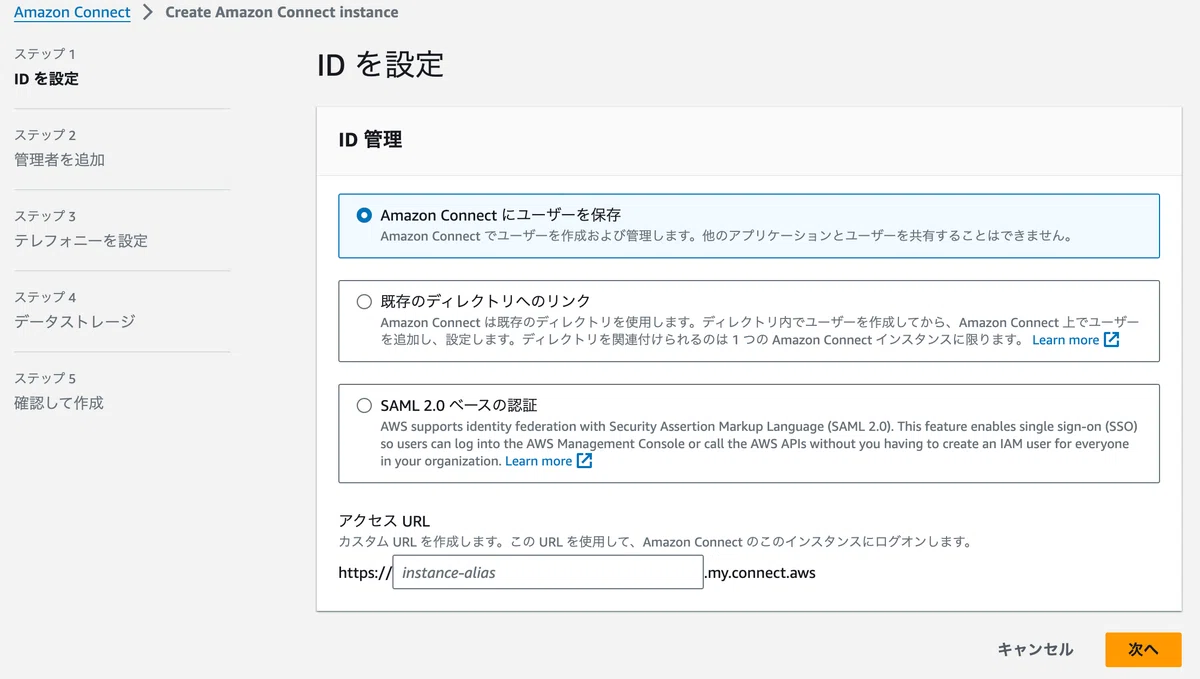Select step 2 '管理者を追加' in sidebar
1200x679 pixels.
[59, 160]
